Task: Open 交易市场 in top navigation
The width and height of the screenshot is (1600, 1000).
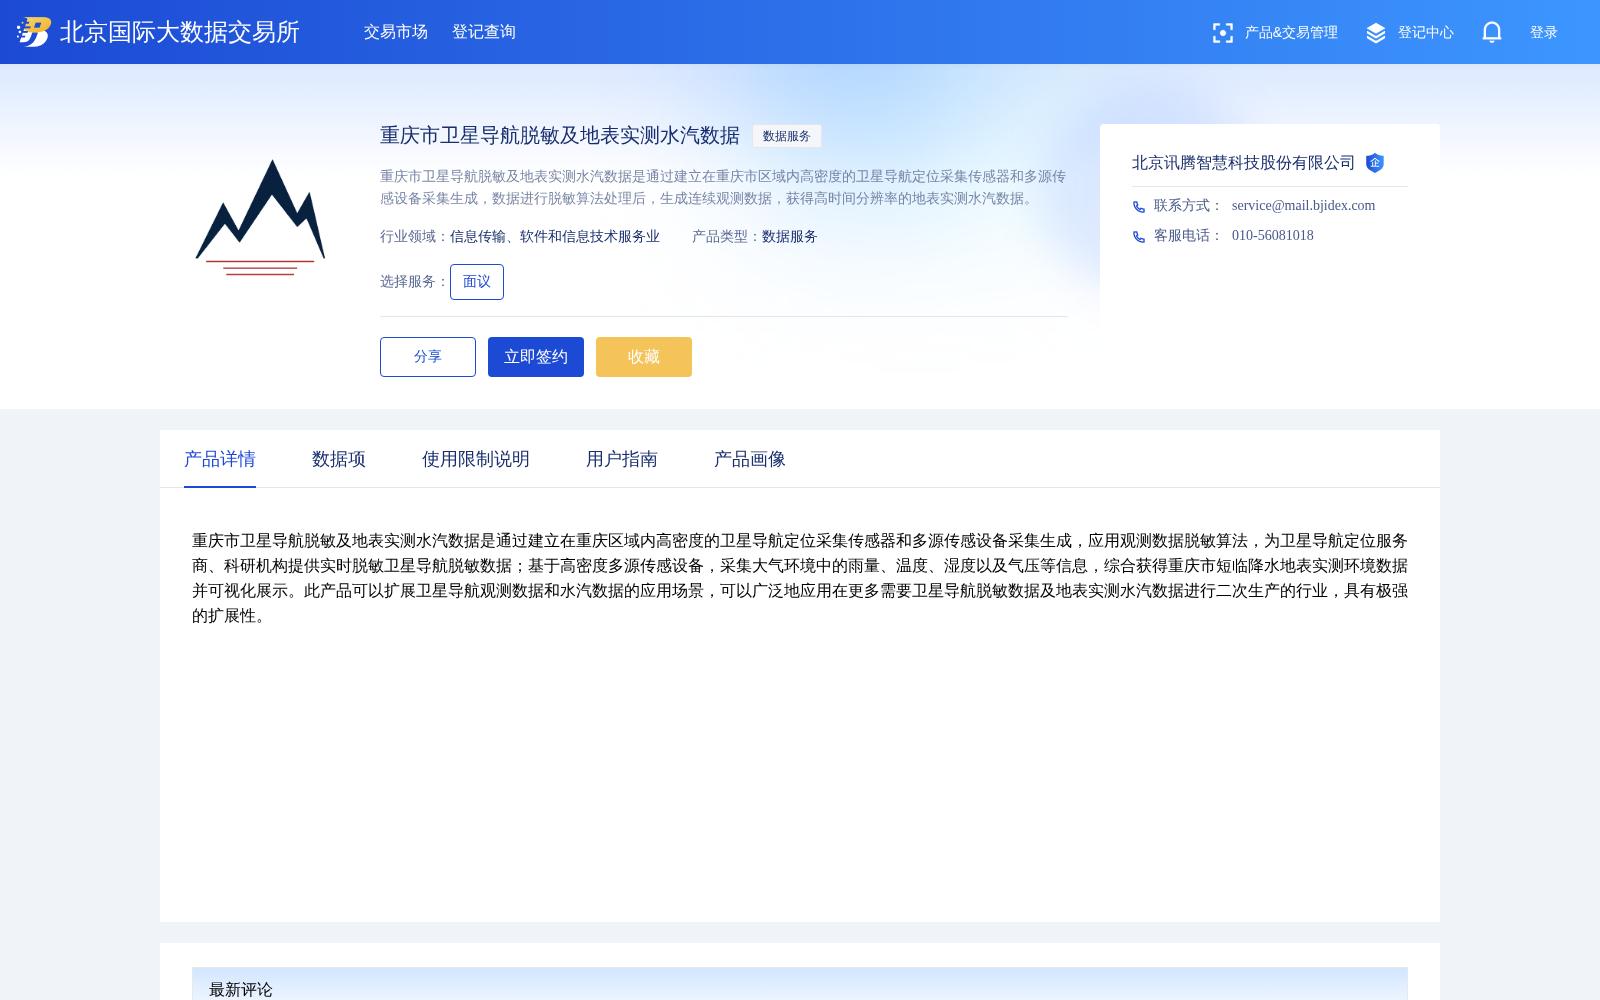Action: tap(396, 32)
